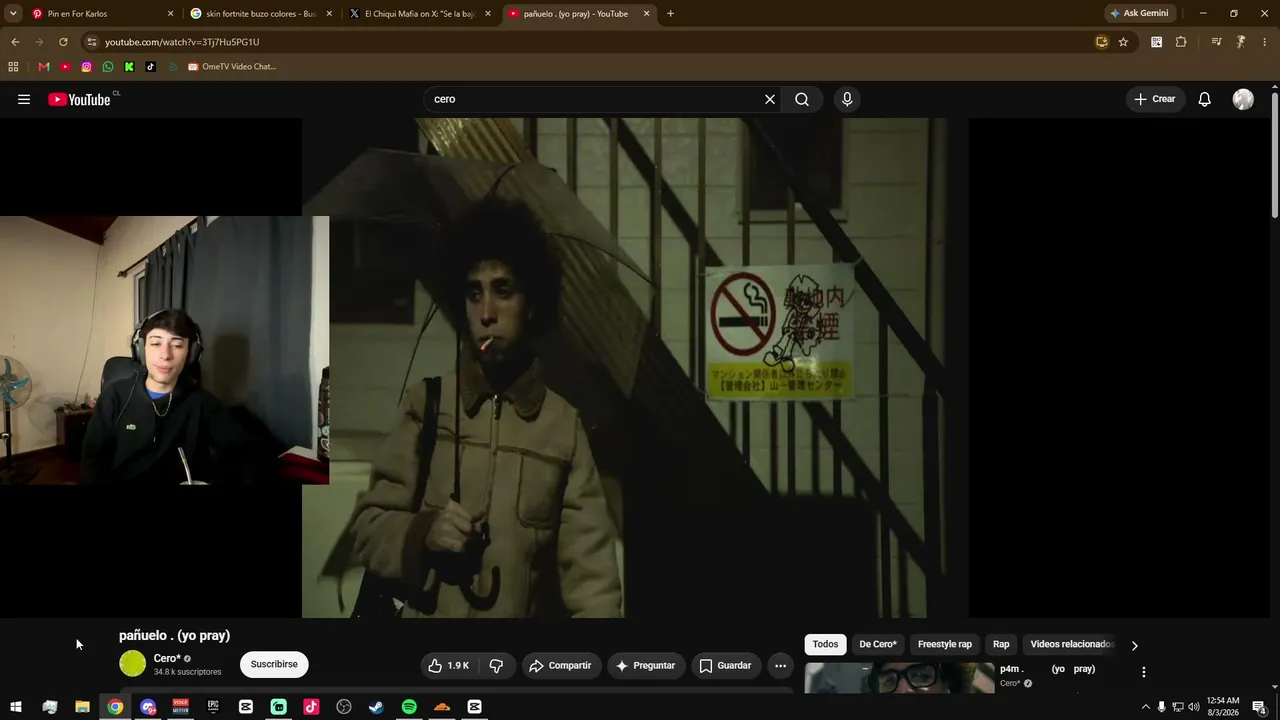
Task: Like the video with 1.9 K likes
Action: point(449,665)
